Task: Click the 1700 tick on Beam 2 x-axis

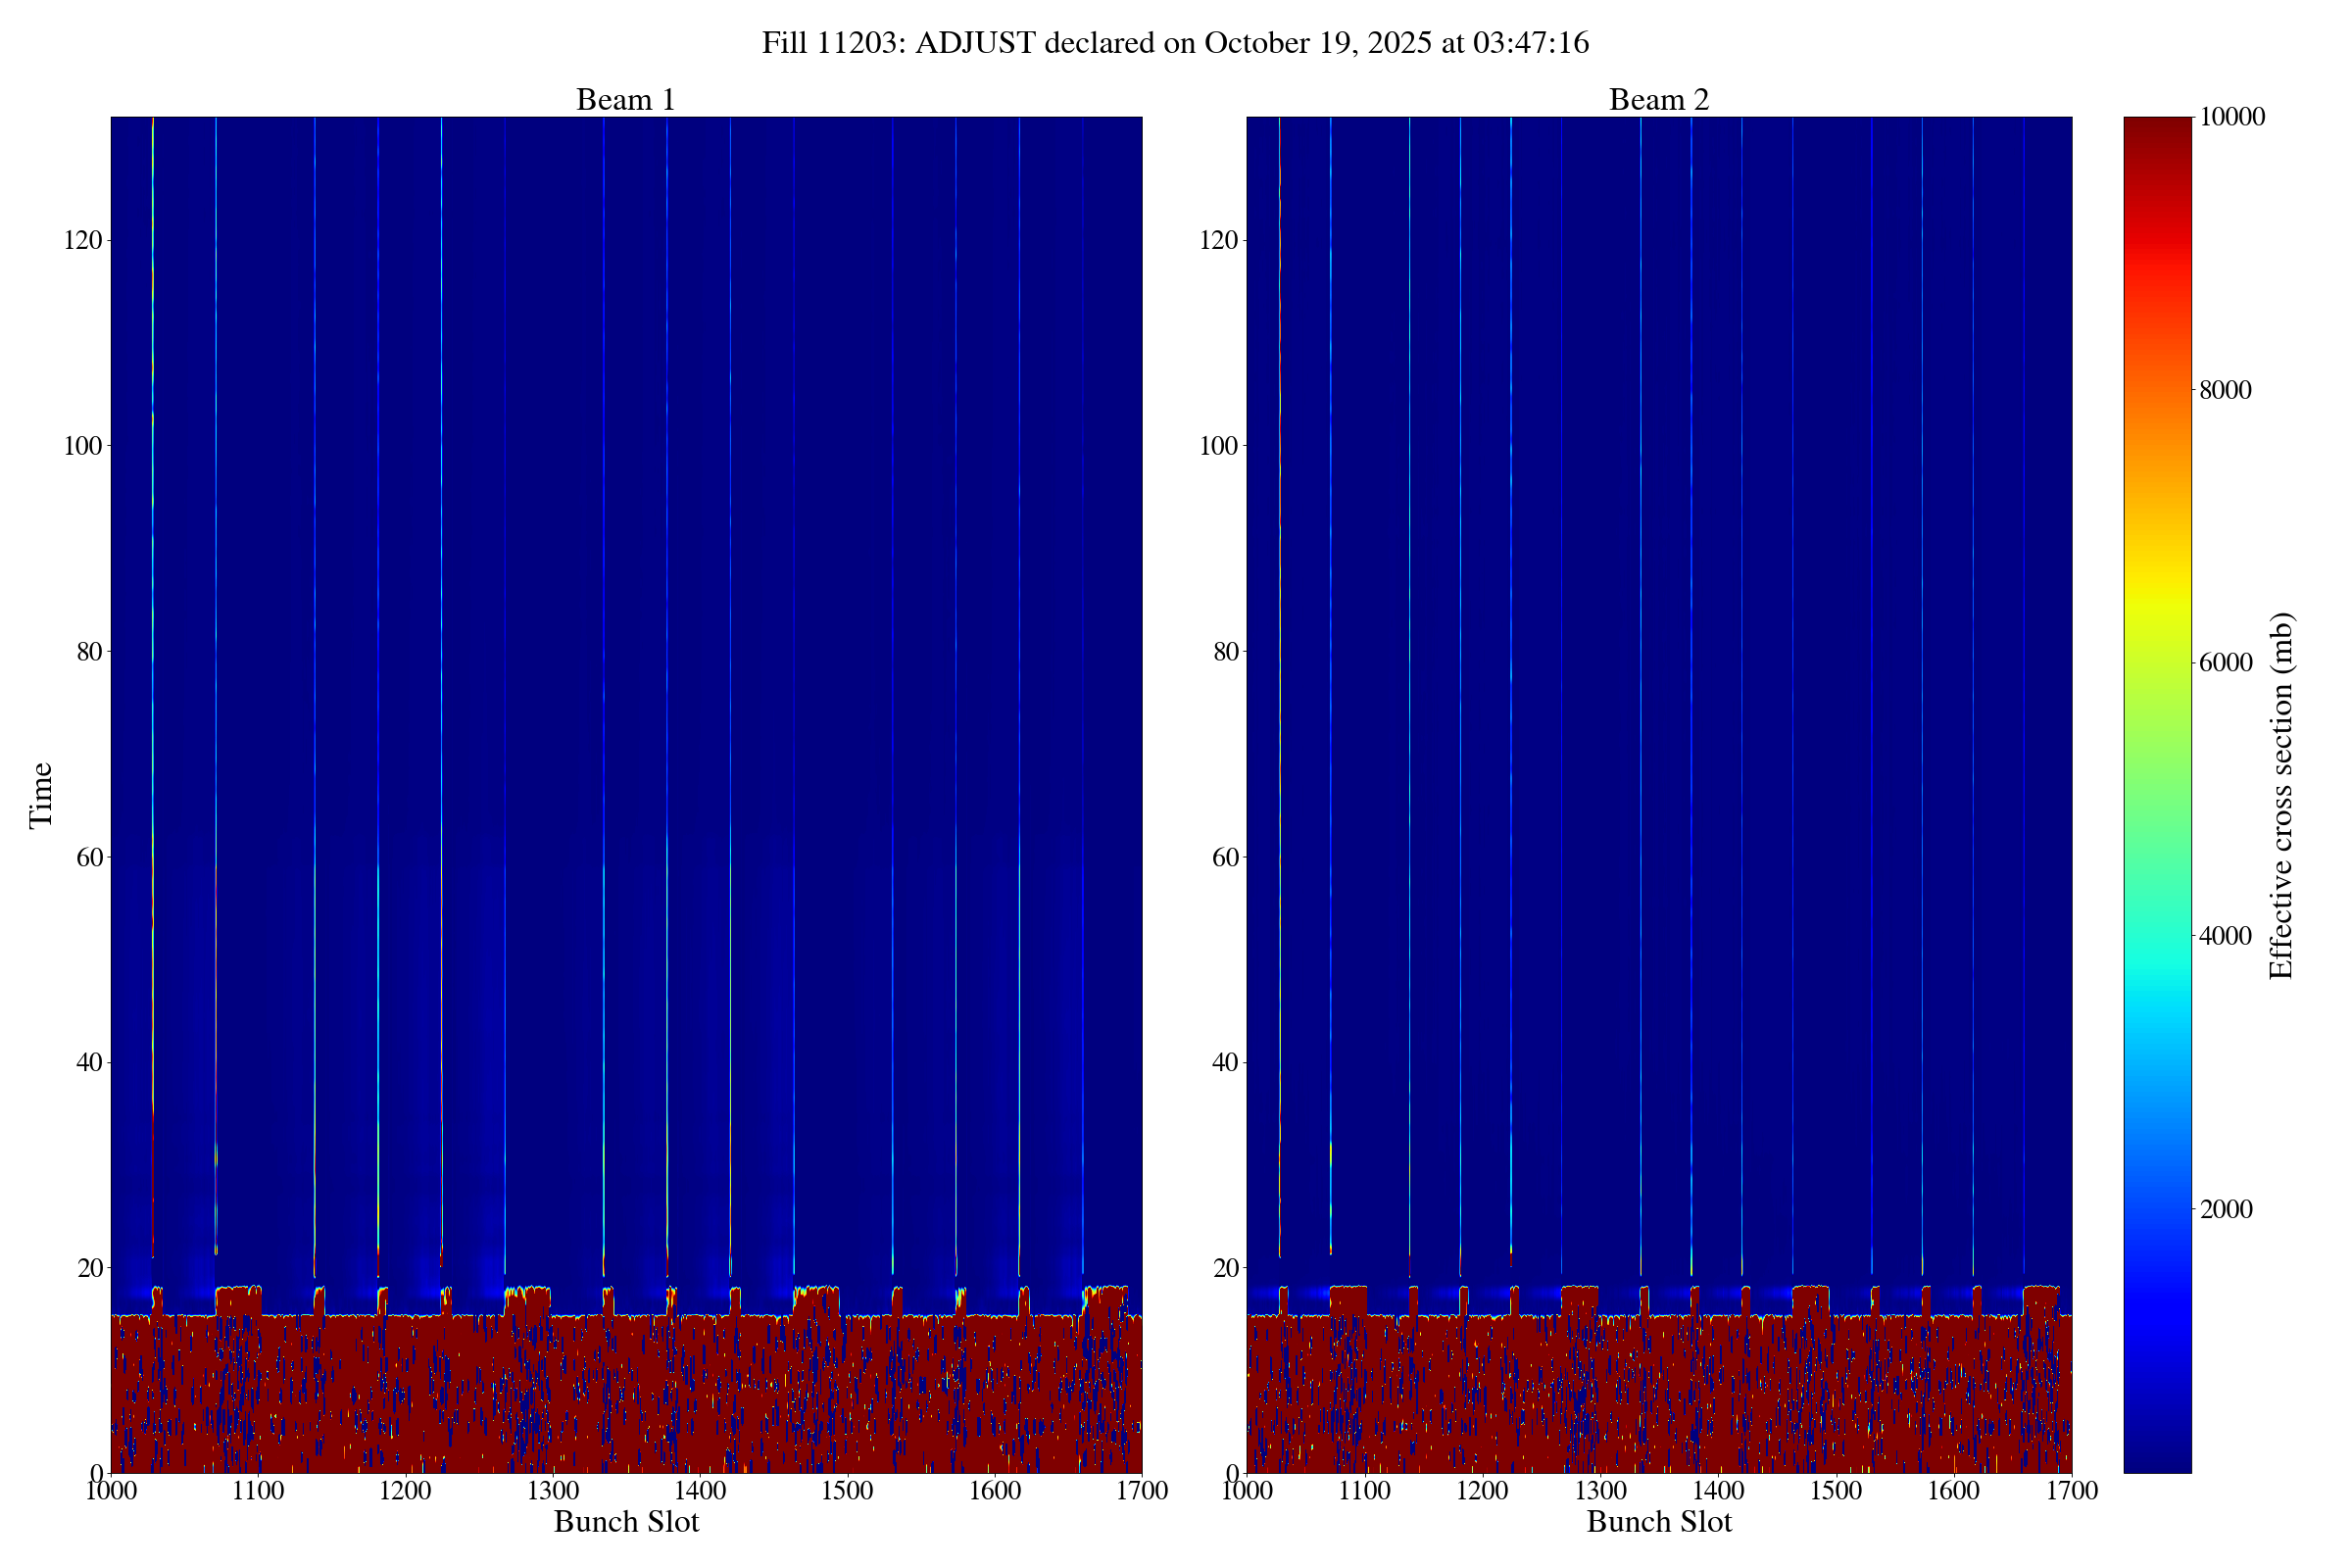Action: (x=2071, y=1491)
